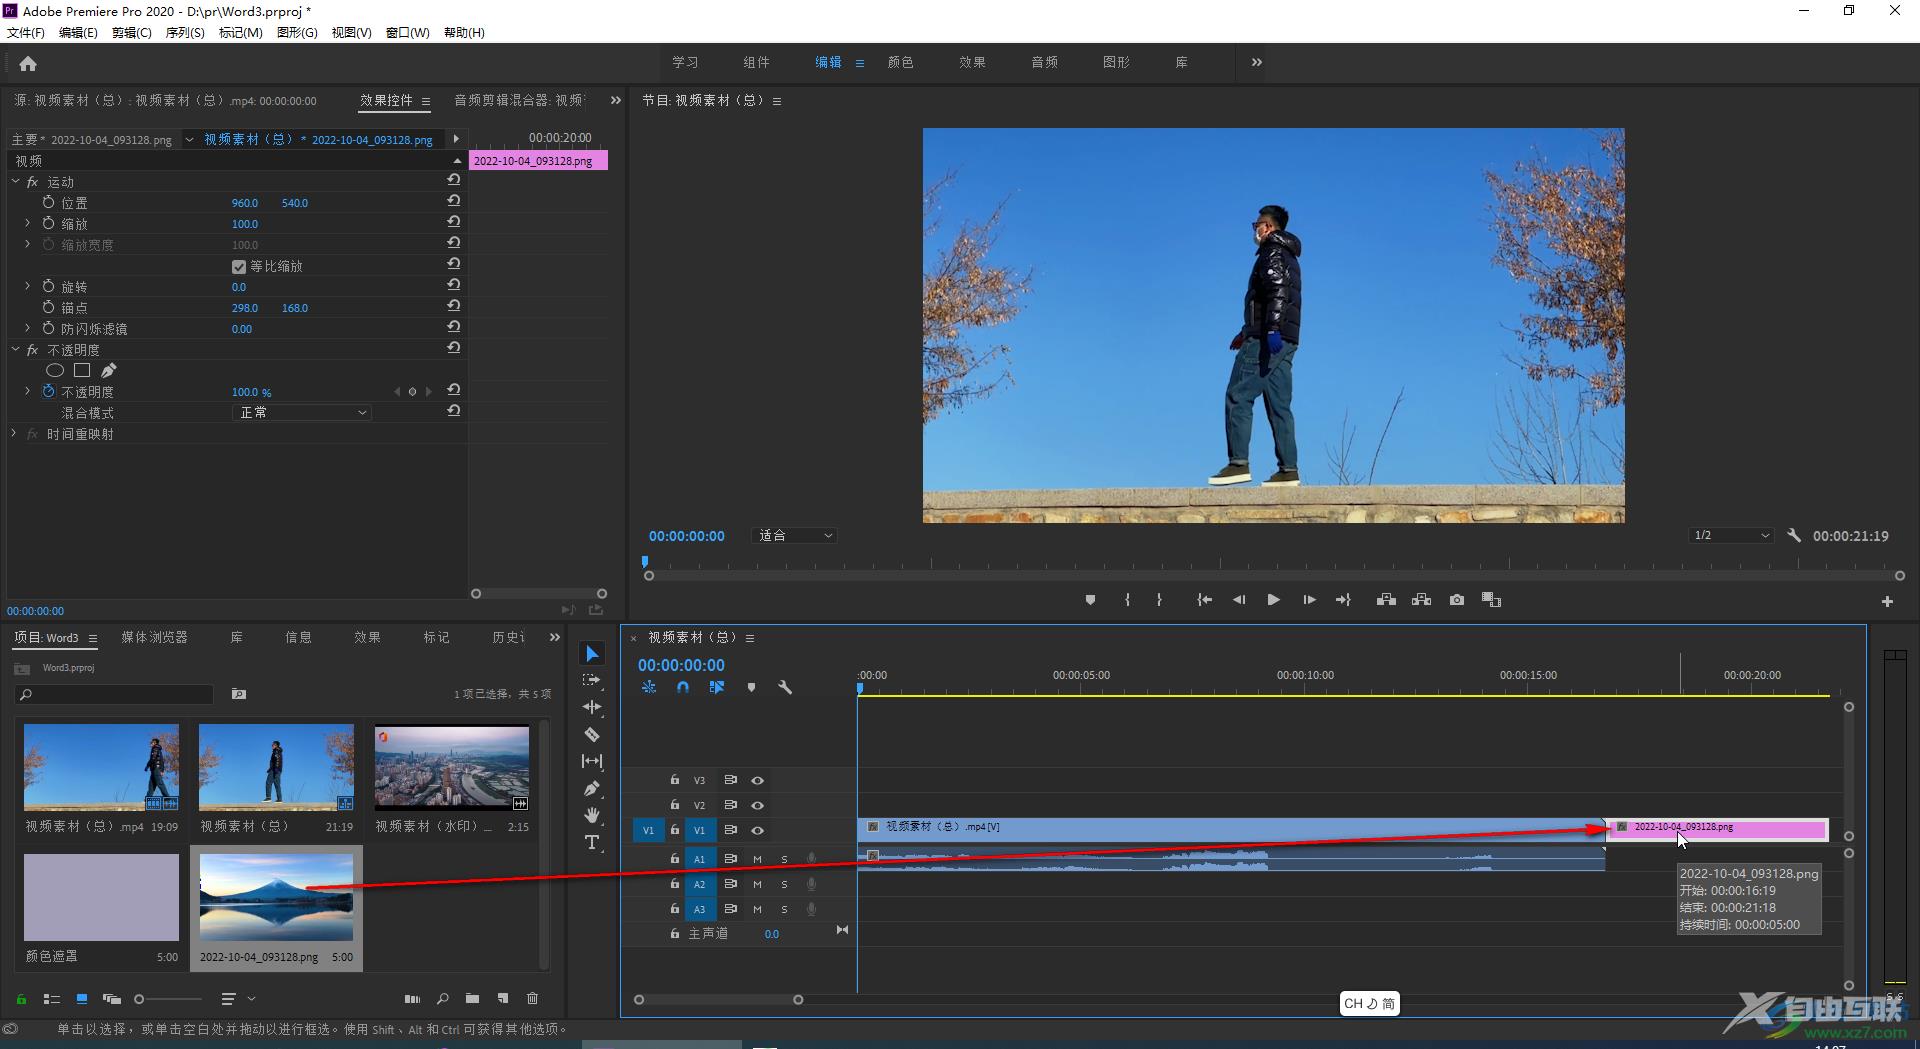Screen dimensions: 1920x1049
Task: Click New Item icon in project panel
Action: (x=503, y=999)
